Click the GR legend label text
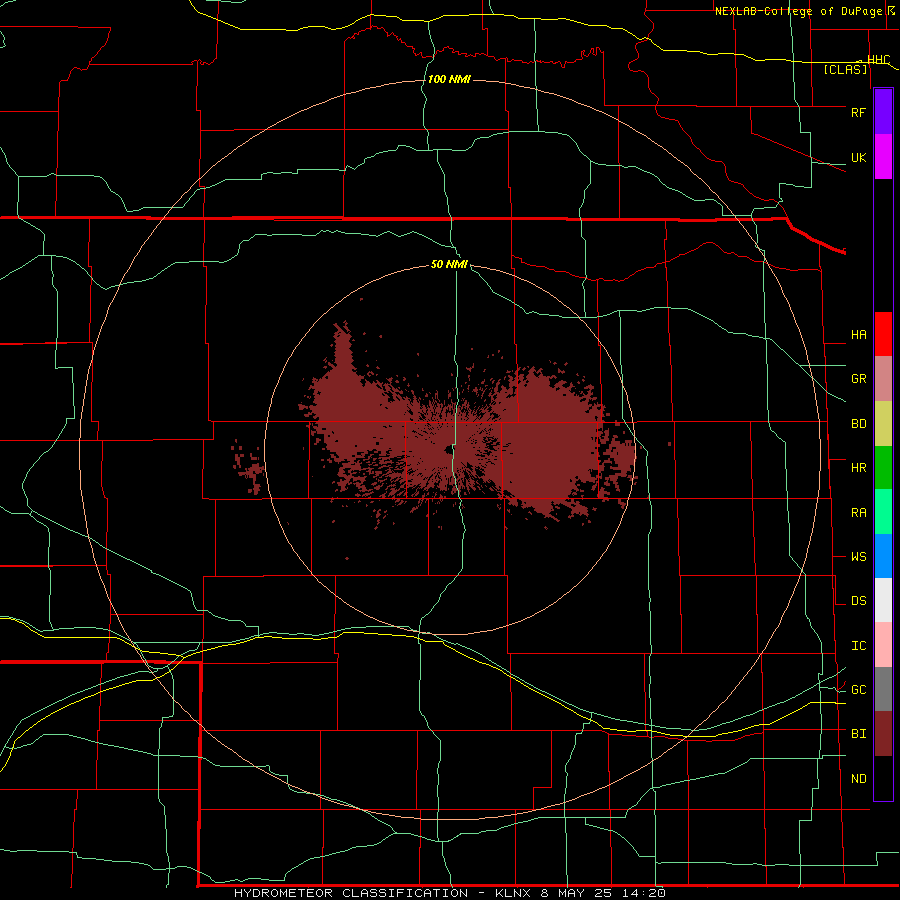Viewport: 900px width, 900px height. click(858, 379)
